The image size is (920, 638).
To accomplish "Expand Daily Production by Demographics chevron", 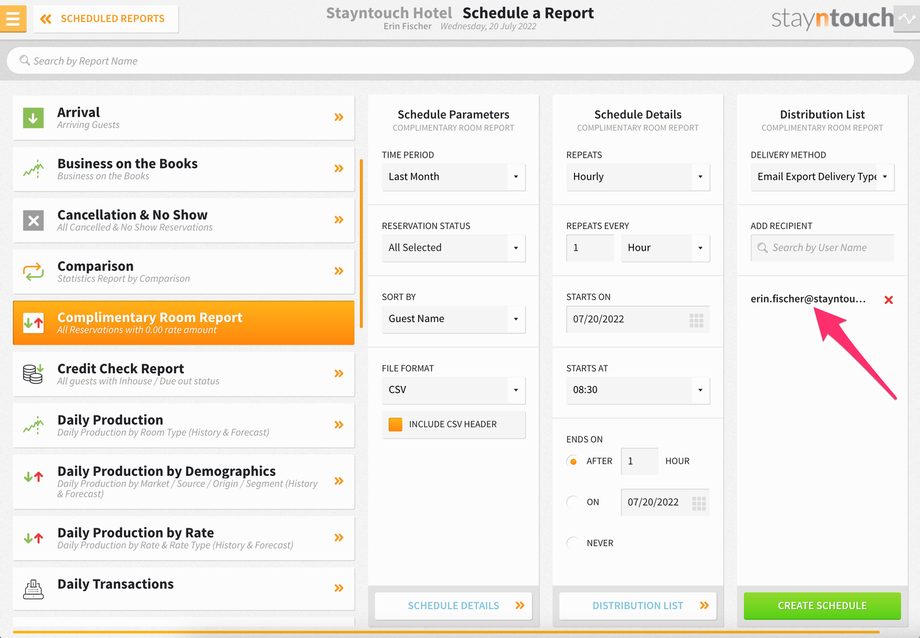I will coord(339,481).
